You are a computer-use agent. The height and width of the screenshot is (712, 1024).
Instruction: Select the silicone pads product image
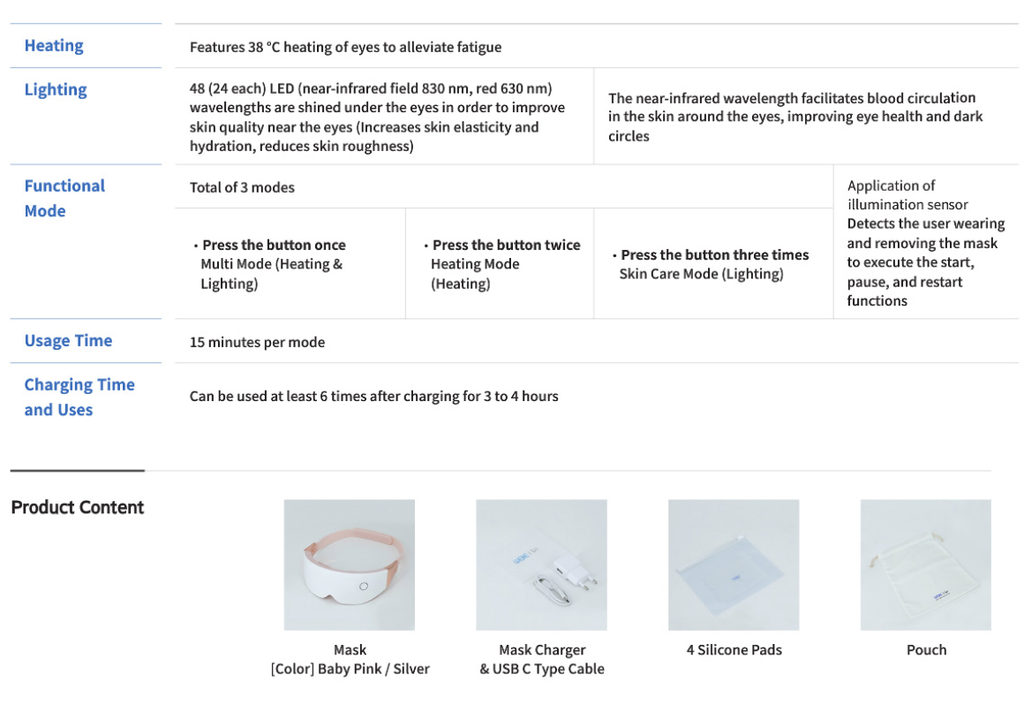[733, 565]
